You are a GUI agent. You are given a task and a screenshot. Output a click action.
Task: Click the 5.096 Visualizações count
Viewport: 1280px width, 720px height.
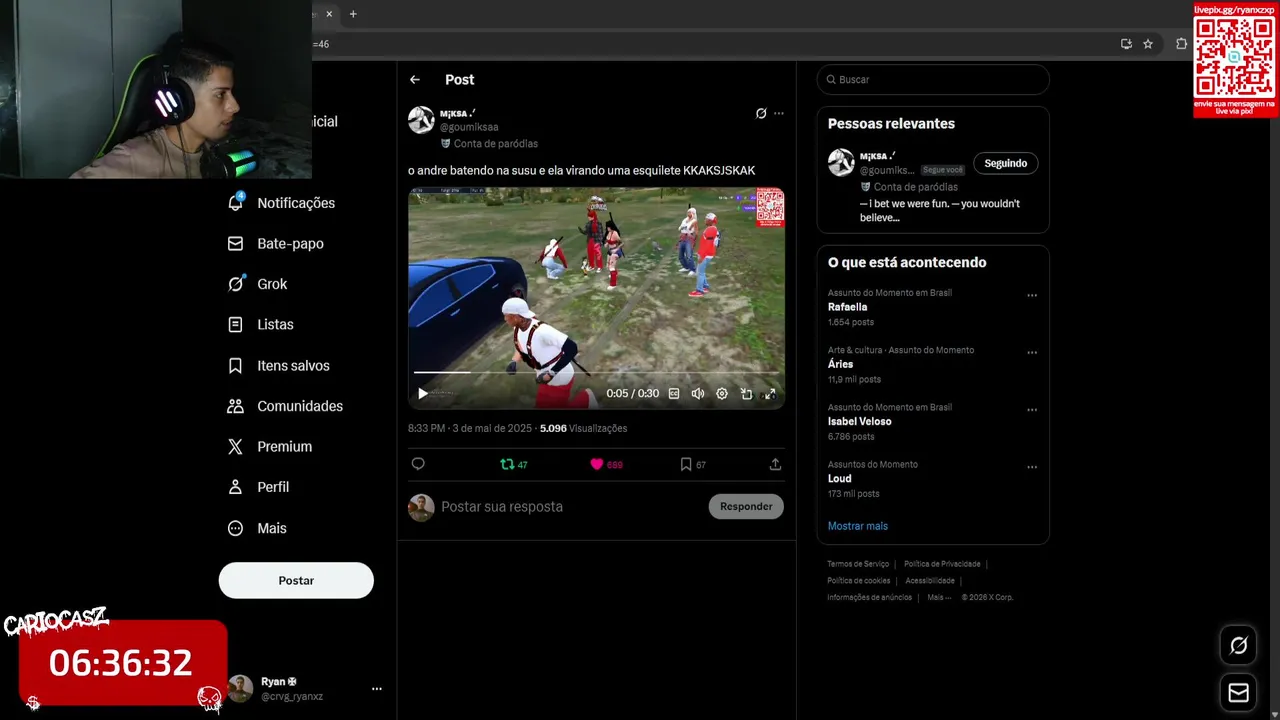583,428
